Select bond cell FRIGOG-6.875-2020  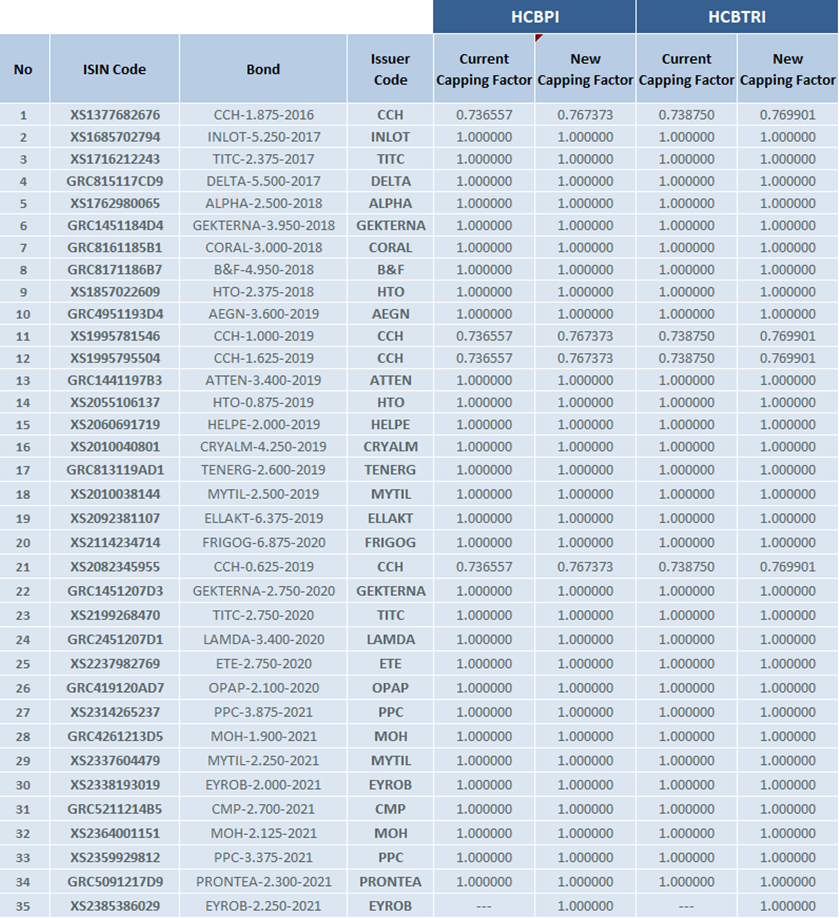(x=263, y=542)
